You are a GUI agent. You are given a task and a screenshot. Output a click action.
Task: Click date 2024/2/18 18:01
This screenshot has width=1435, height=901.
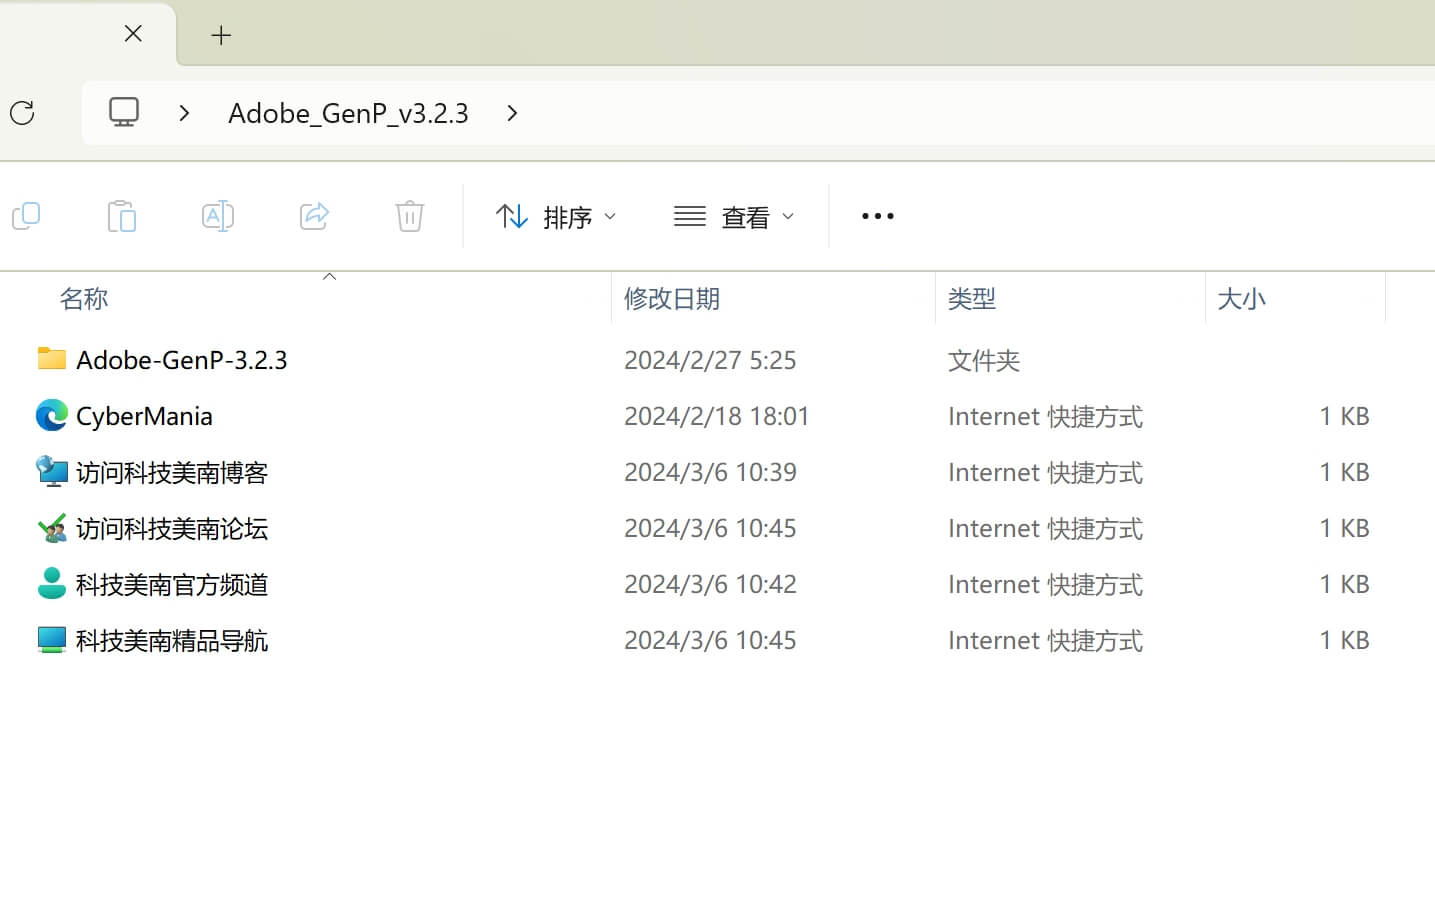point(717,416)
